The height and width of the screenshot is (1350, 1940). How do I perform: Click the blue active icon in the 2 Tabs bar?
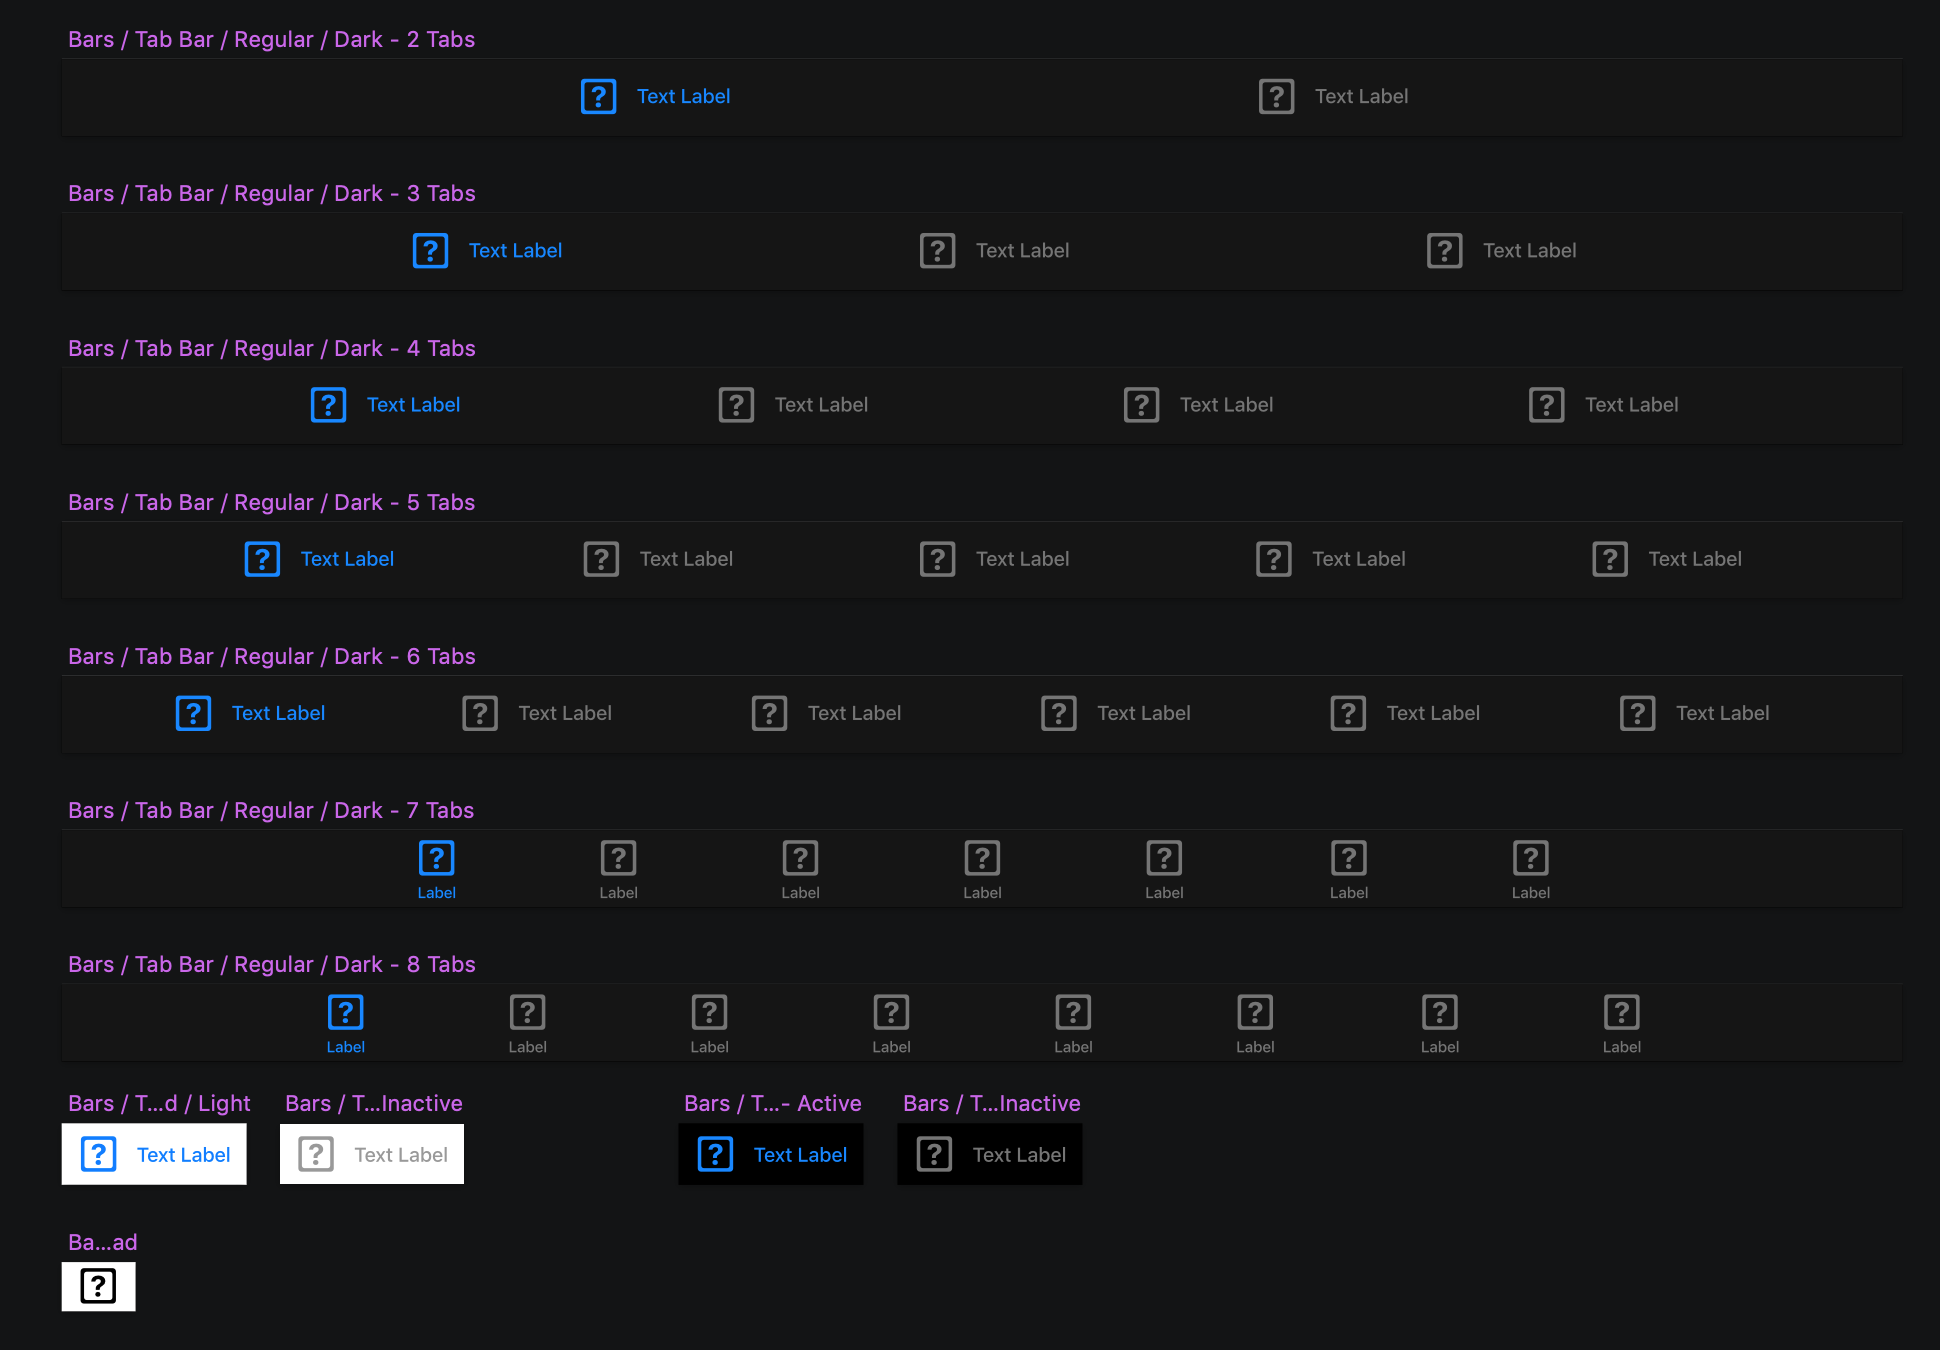(598, 97)
